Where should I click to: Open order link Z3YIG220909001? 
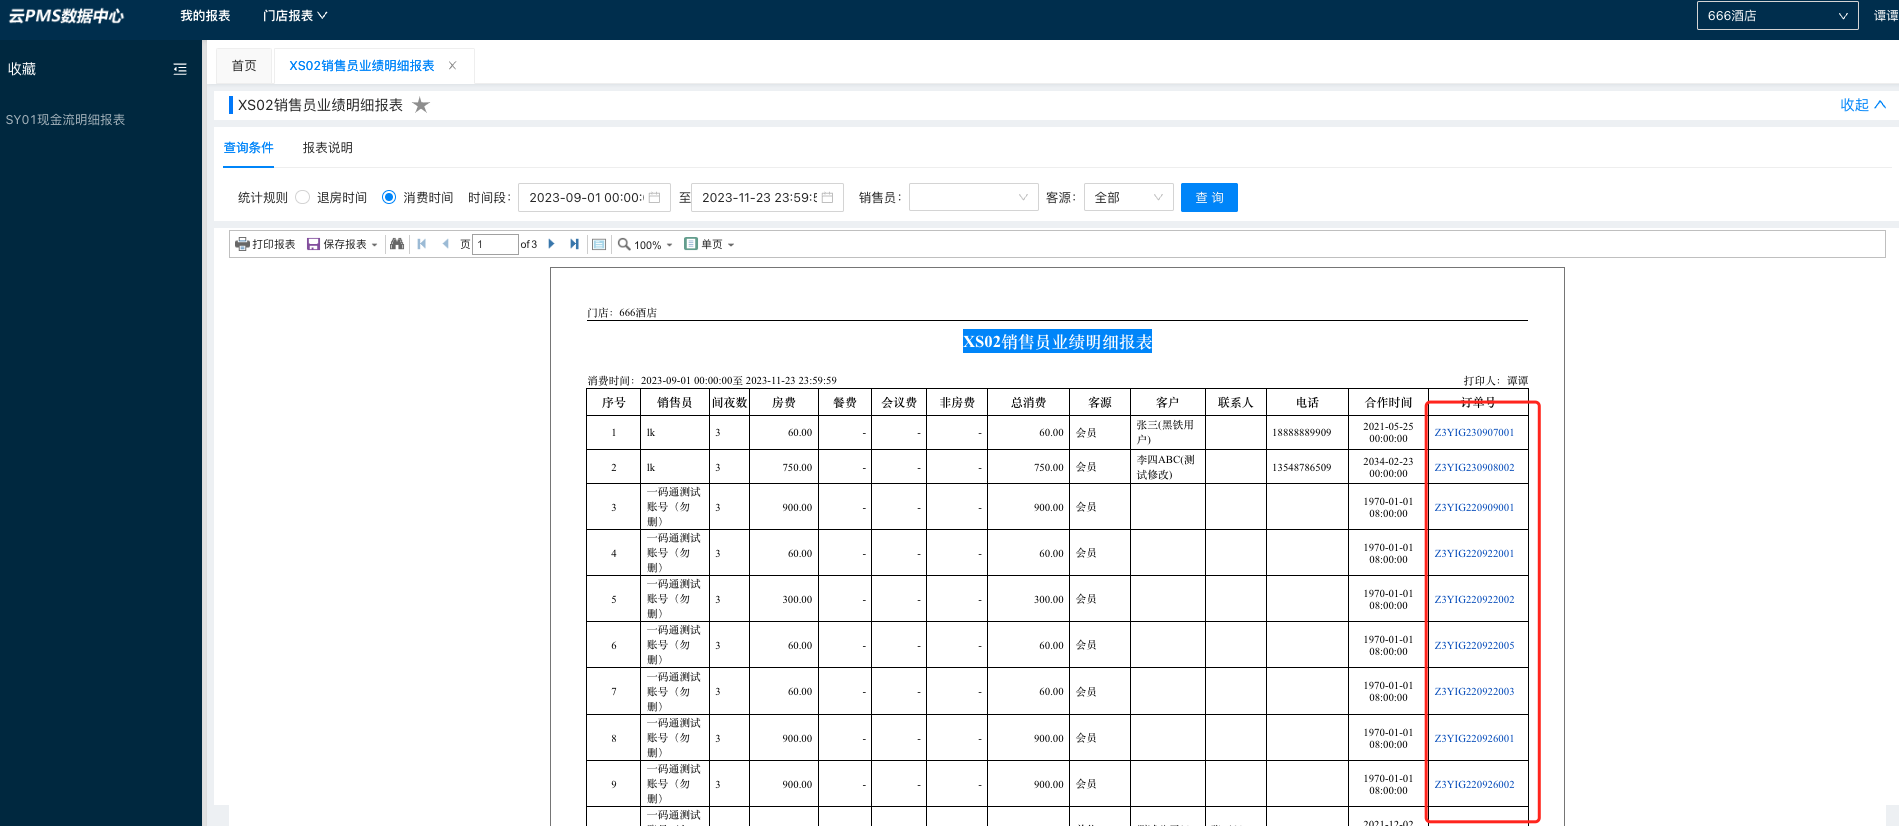[x=1474, y=508]
